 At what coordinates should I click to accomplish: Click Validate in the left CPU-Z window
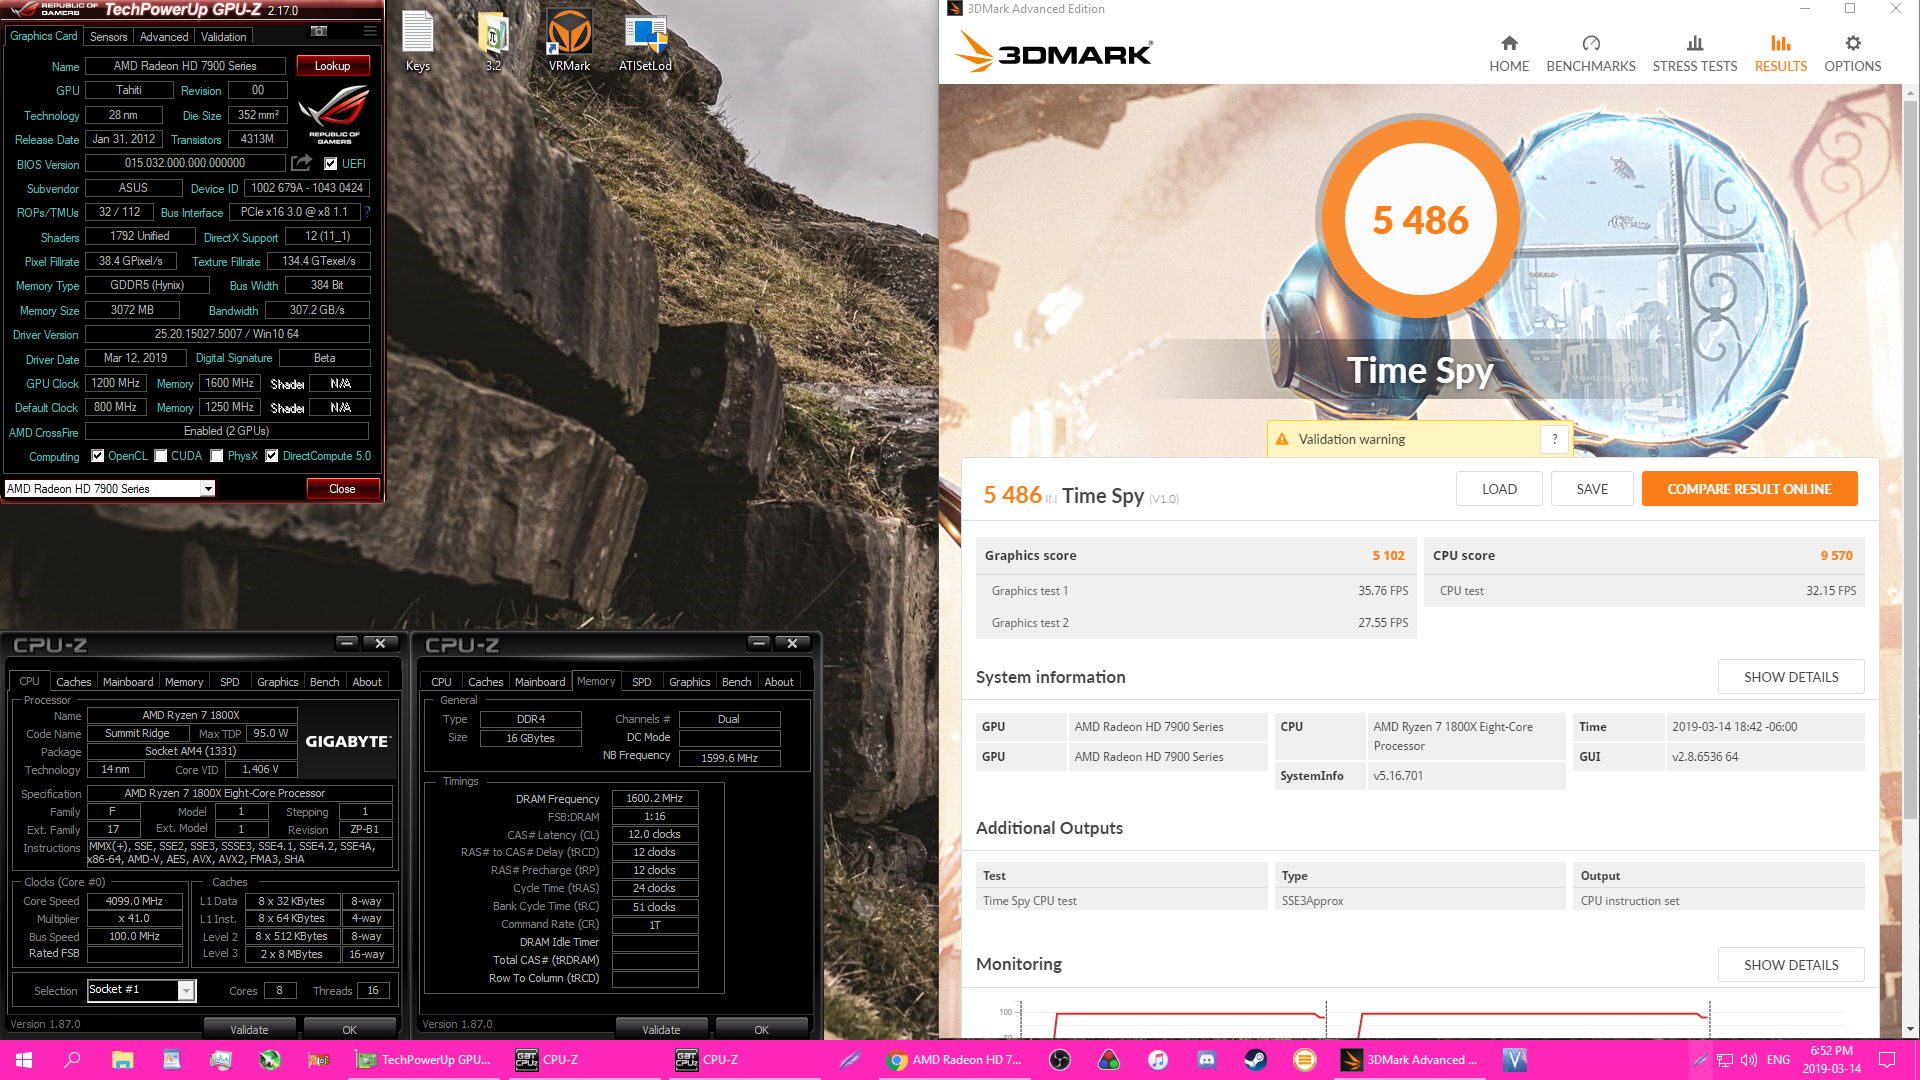point(249,1030)
